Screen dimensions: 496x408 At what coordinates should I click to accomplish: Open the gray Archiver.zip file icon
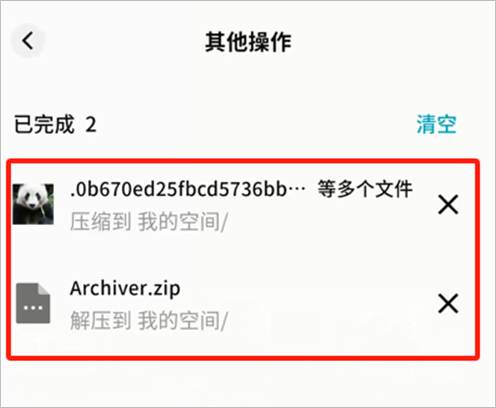point(33,303)
